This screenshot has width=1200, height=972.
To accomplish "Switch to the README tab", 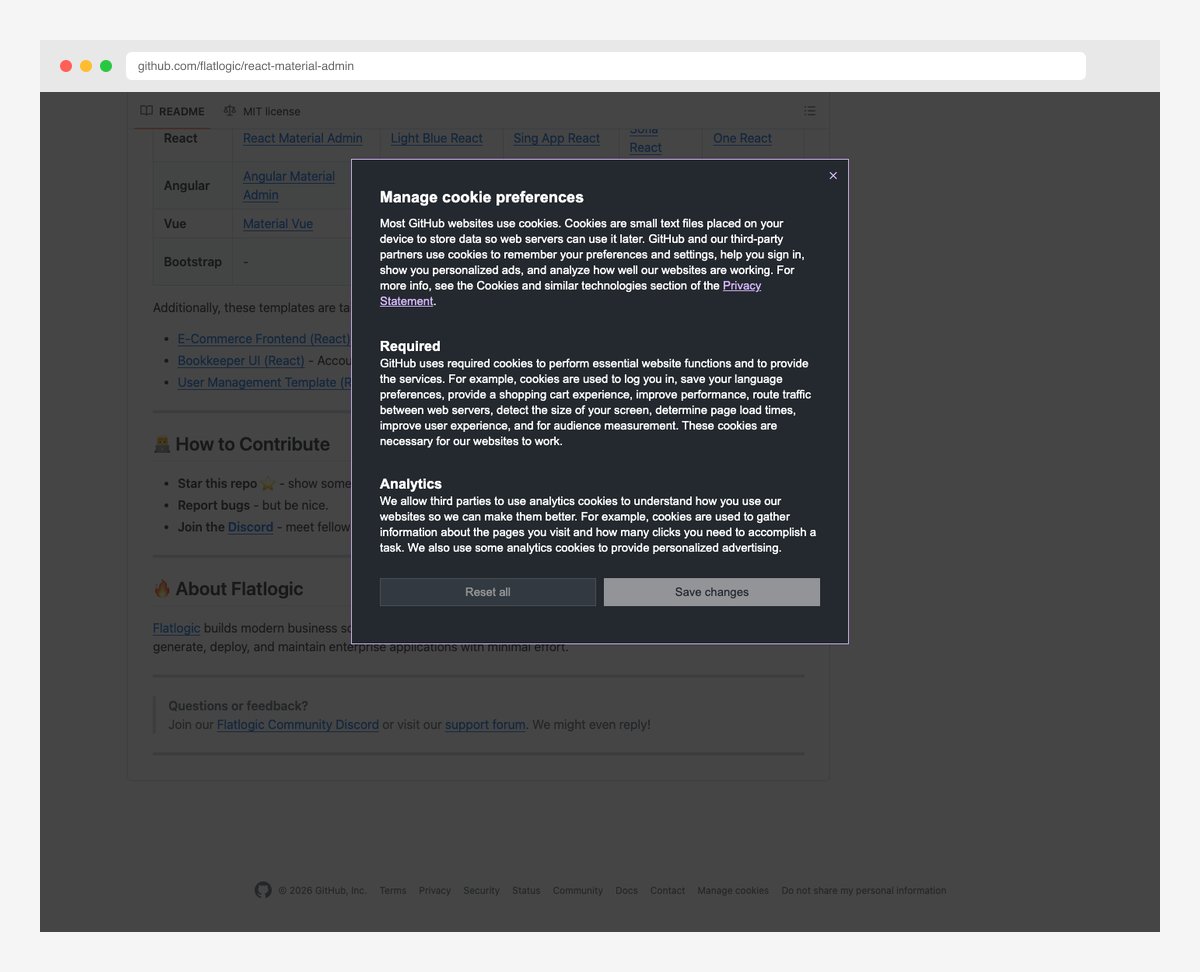I will point(173,111).
